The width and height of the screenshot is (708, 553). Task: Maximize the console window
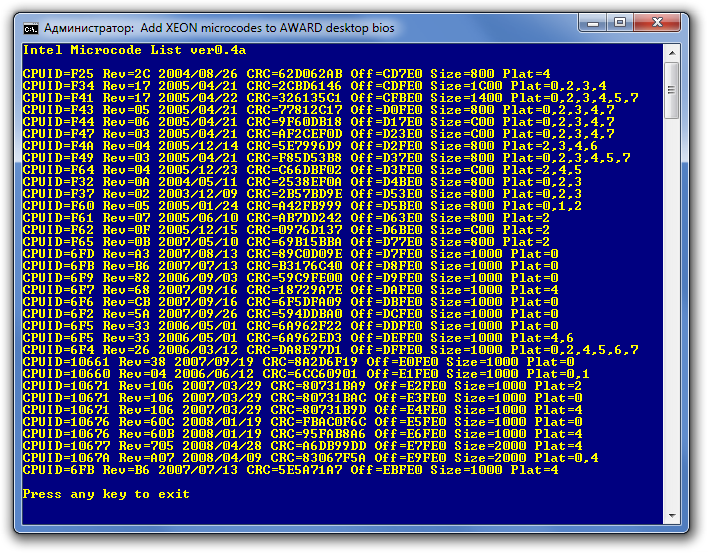620,23
